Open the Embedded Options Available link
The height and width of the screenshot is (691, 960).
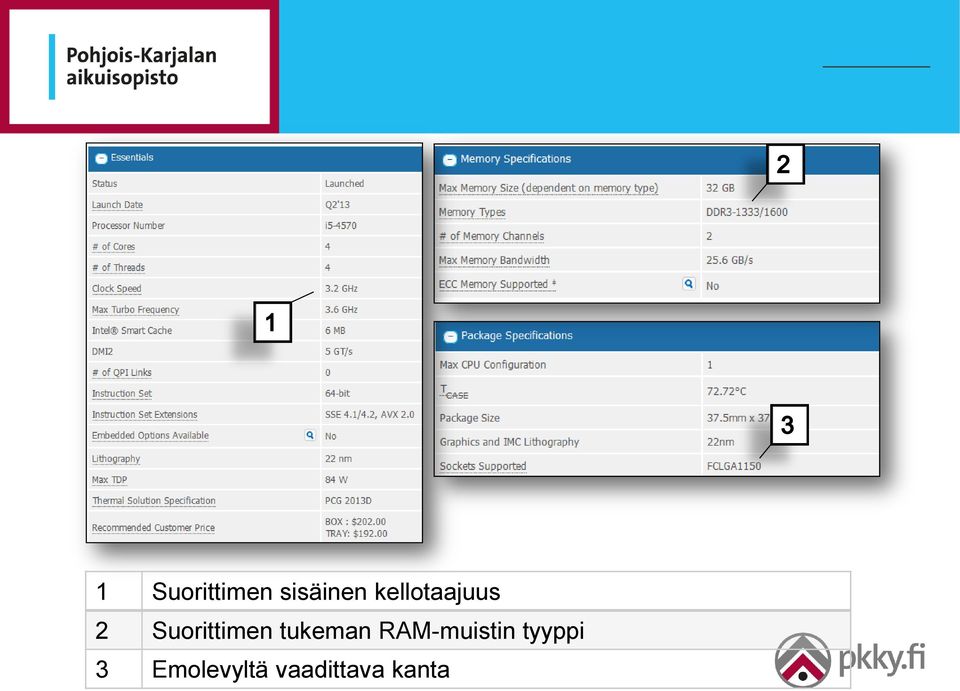coord(150,436)
